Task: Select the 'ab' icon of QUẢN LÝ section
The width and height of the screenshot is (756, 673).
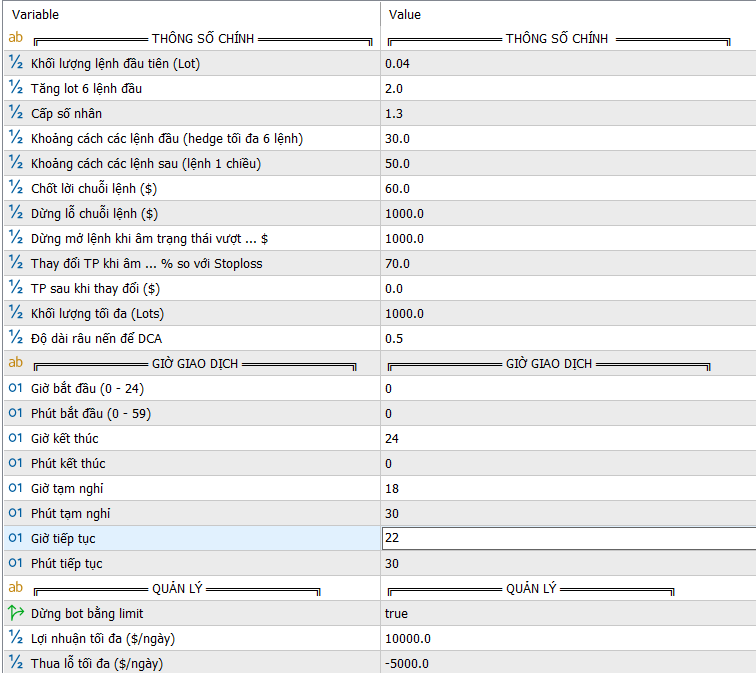Action: coord(15,587)
